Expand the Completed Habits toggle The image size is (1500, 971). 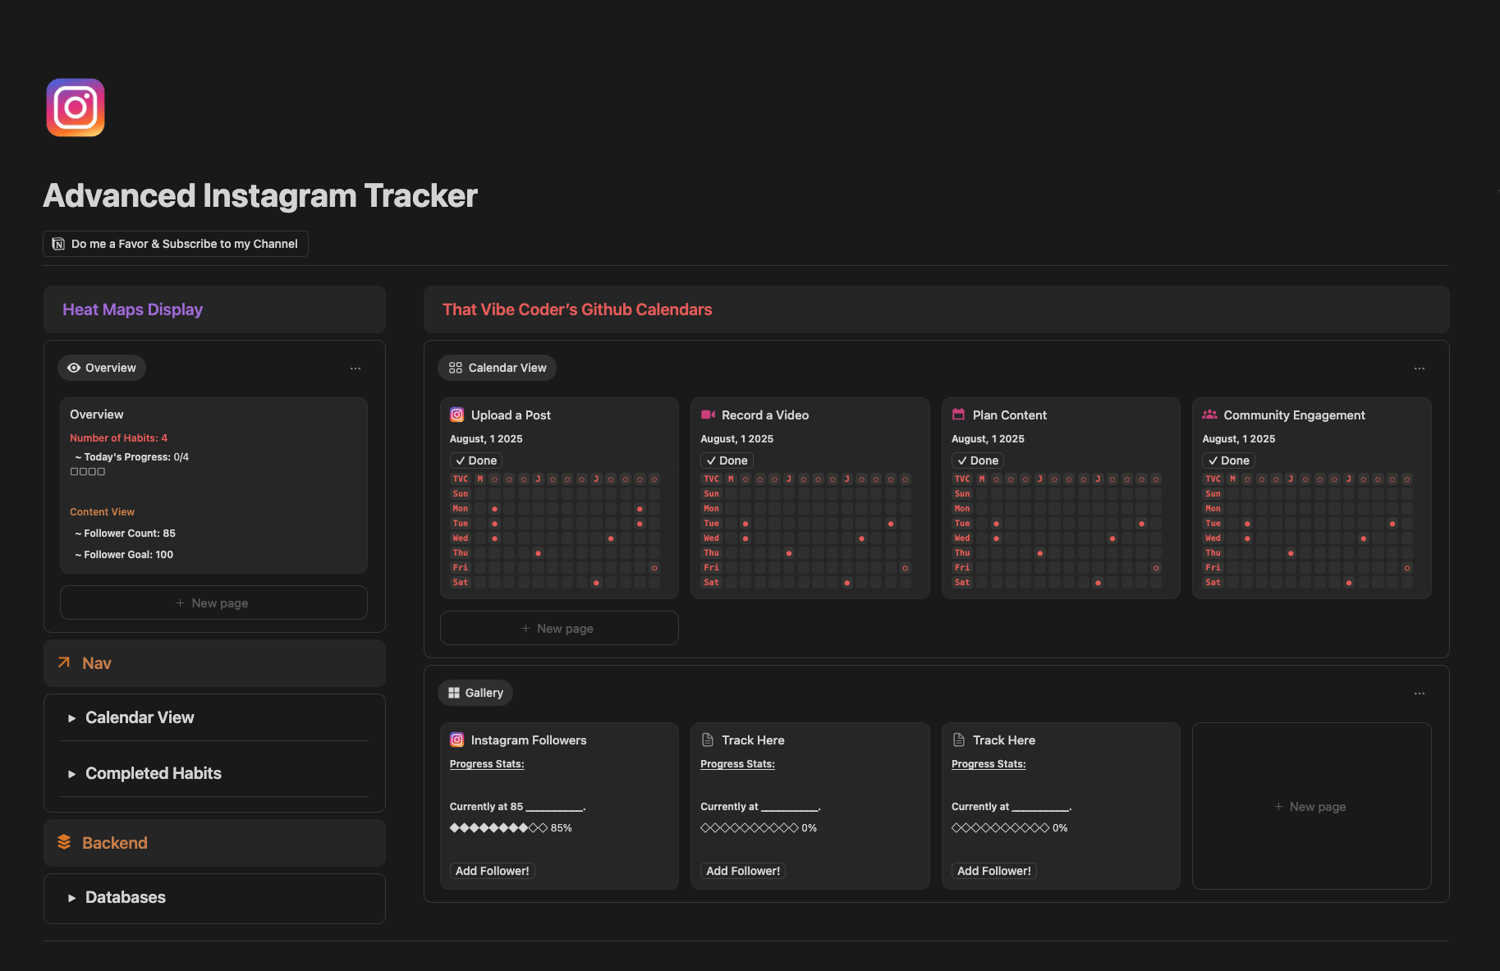point(72,774)
